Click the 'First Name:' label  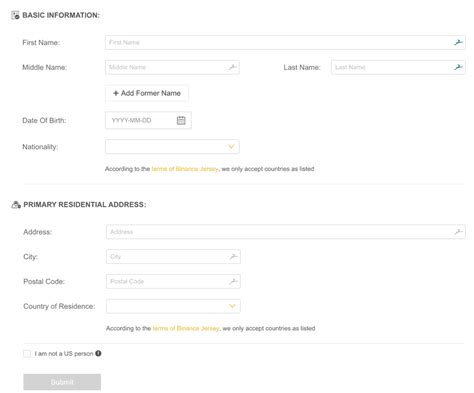[41, 42]
